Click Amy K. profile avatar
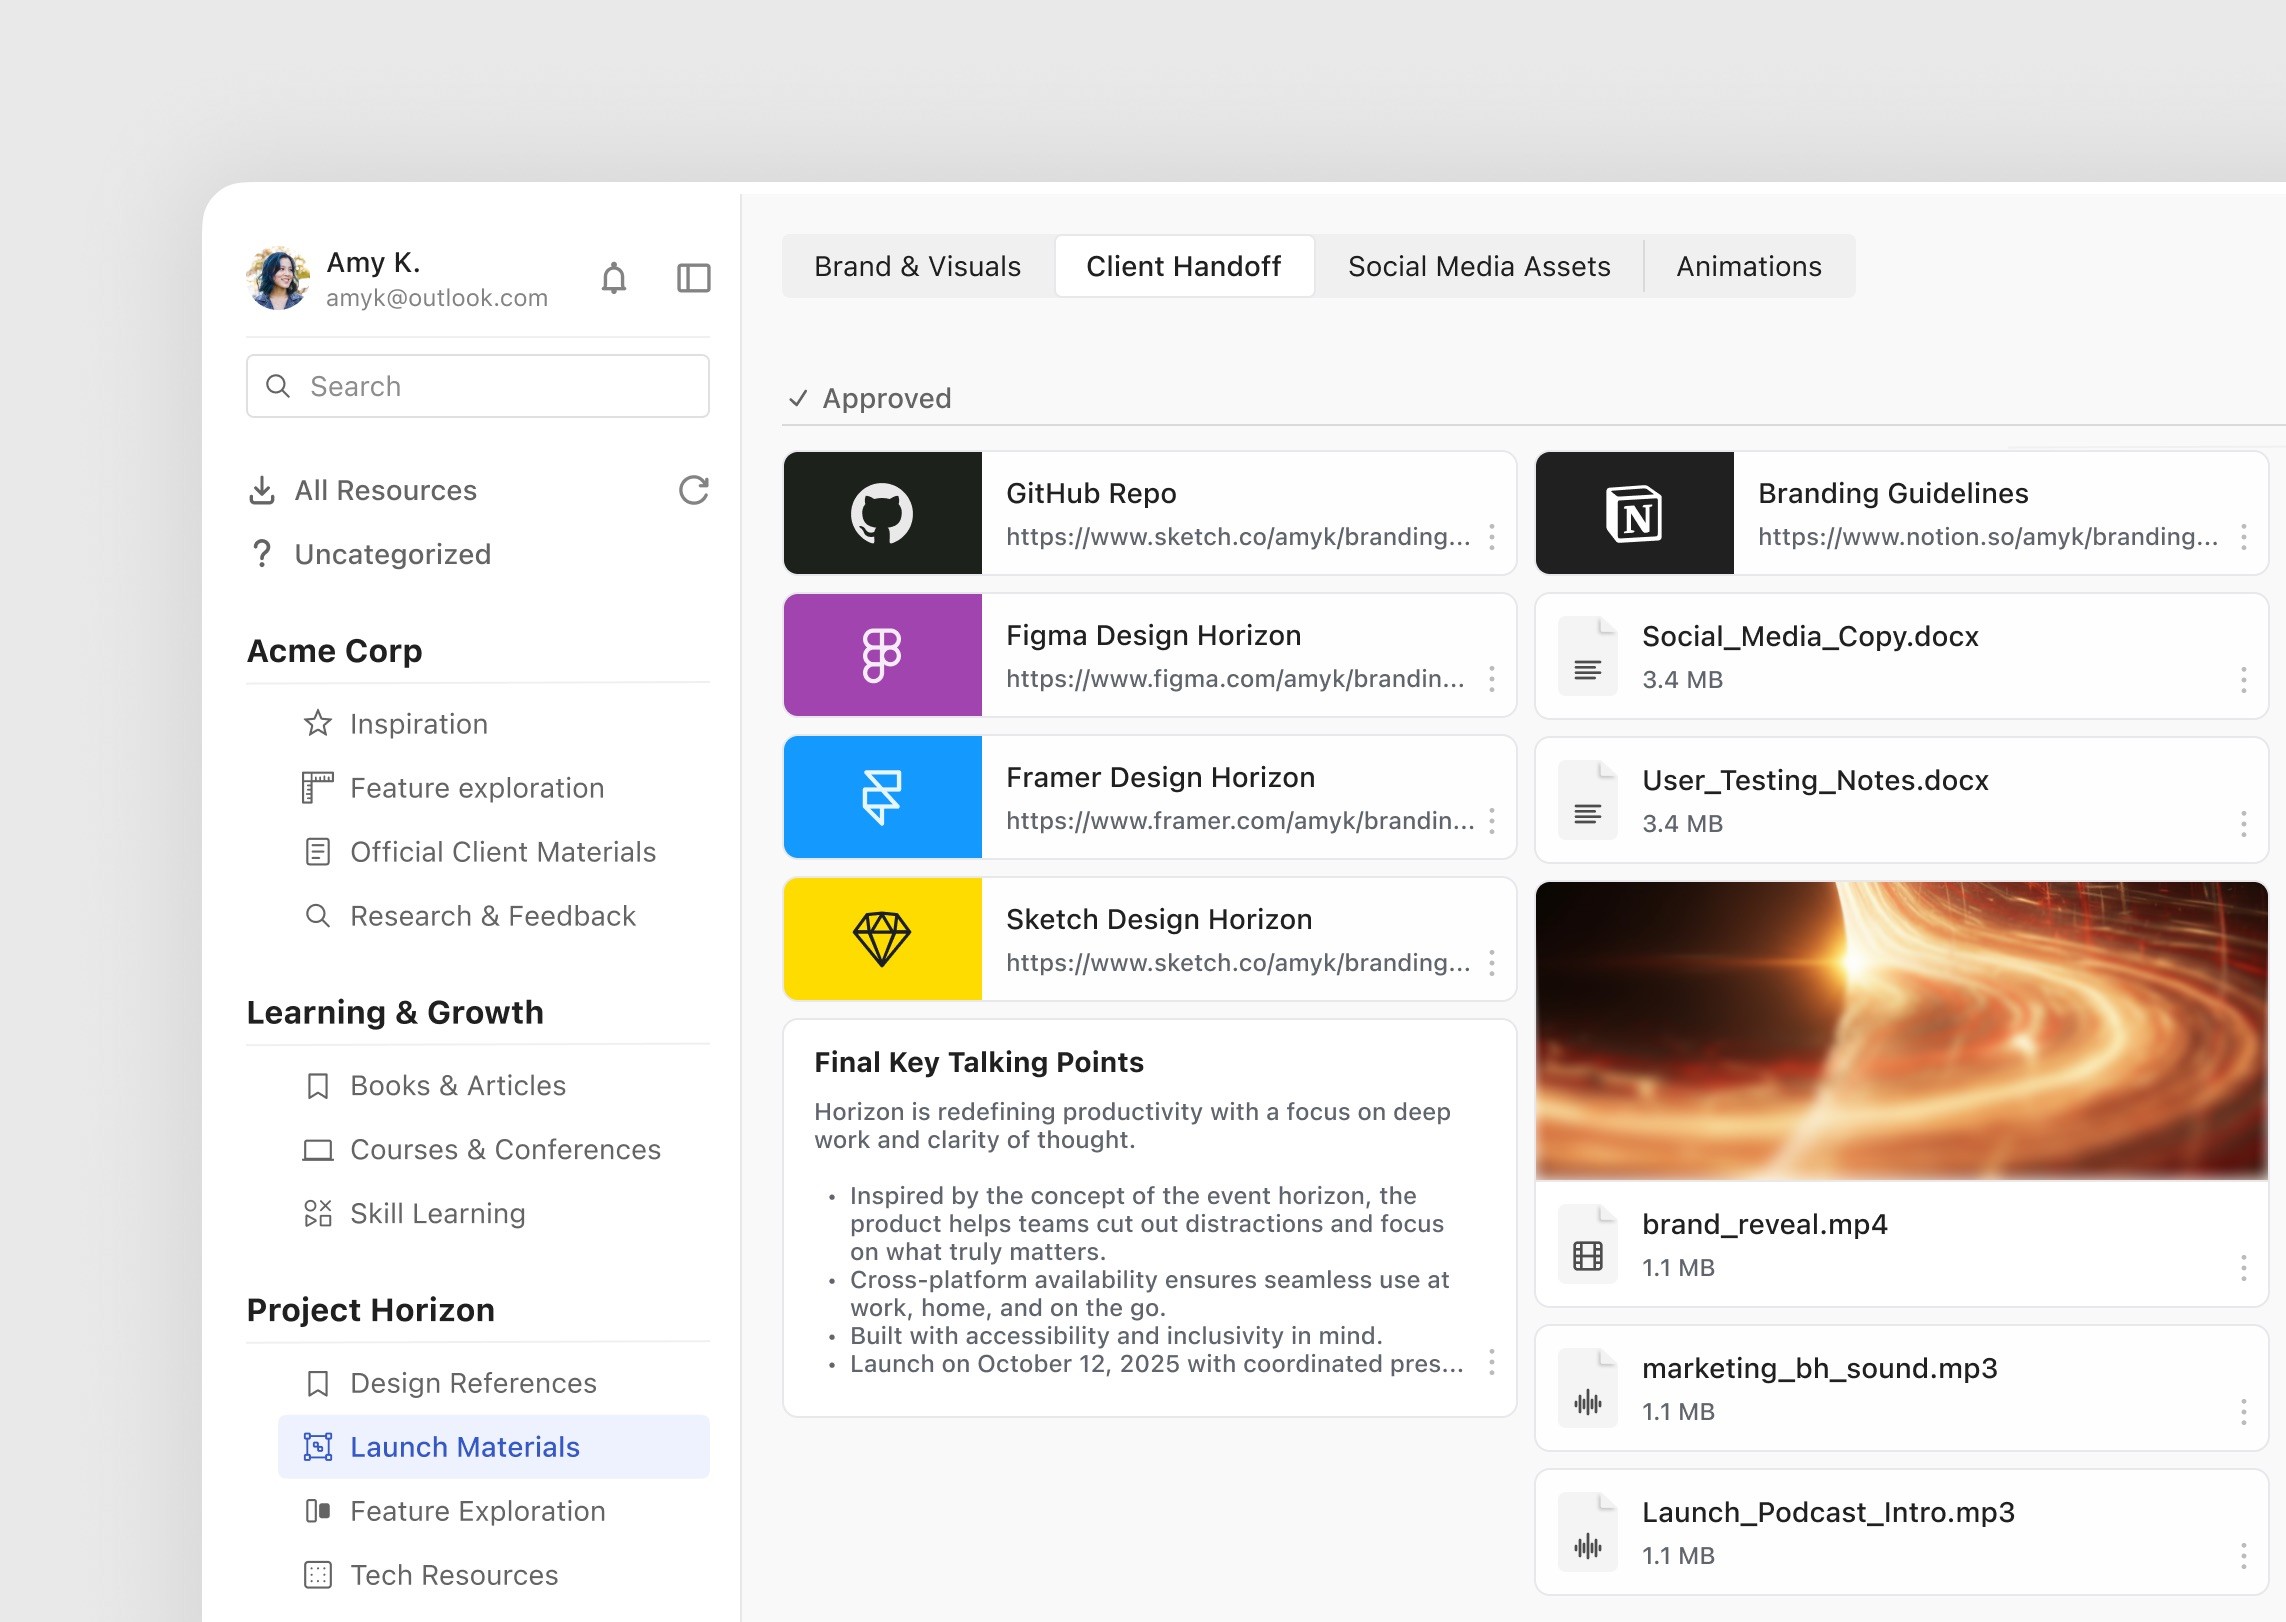Viewport: 2286px width, 1622px height. click(278, 278)
